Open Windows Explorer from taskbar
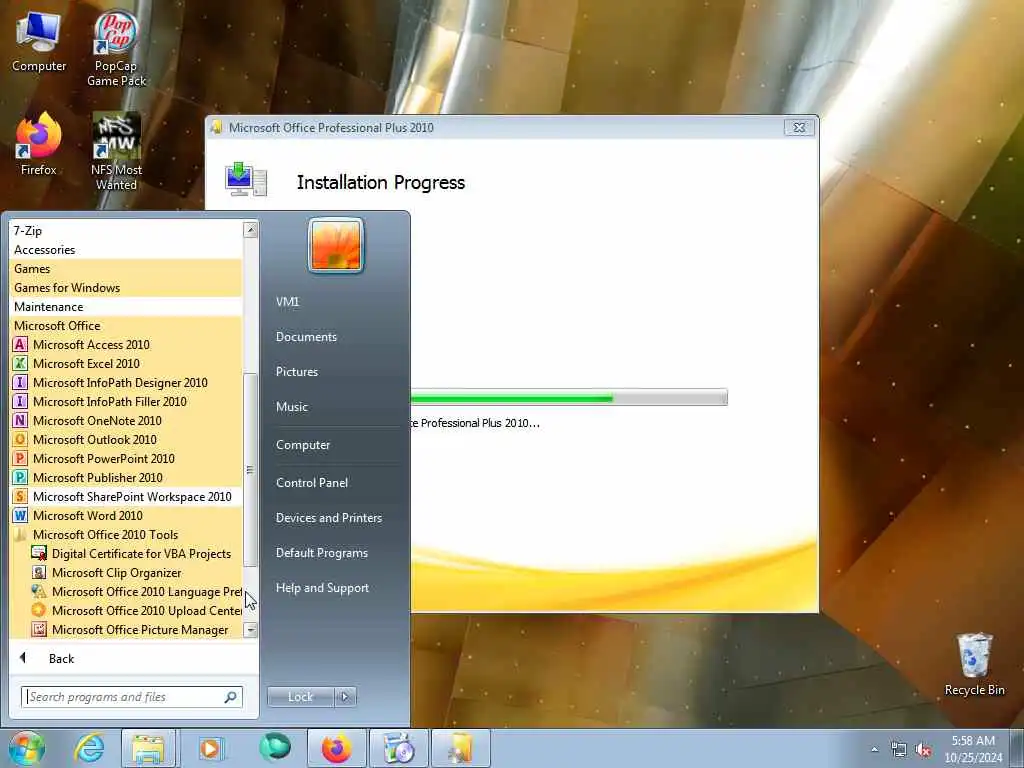Viewport: 1024px width, 768px height. point(148,748)
